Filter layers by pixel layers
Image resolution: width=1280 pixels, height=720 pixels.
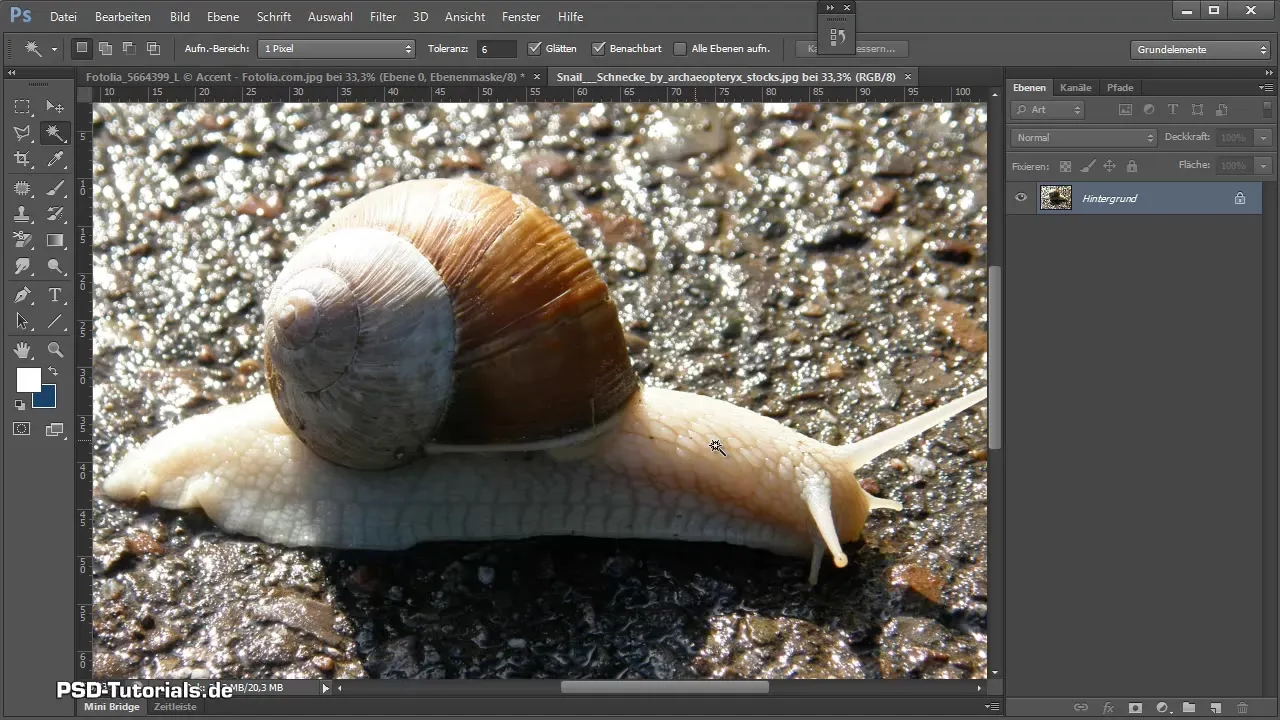[1125, 109]
